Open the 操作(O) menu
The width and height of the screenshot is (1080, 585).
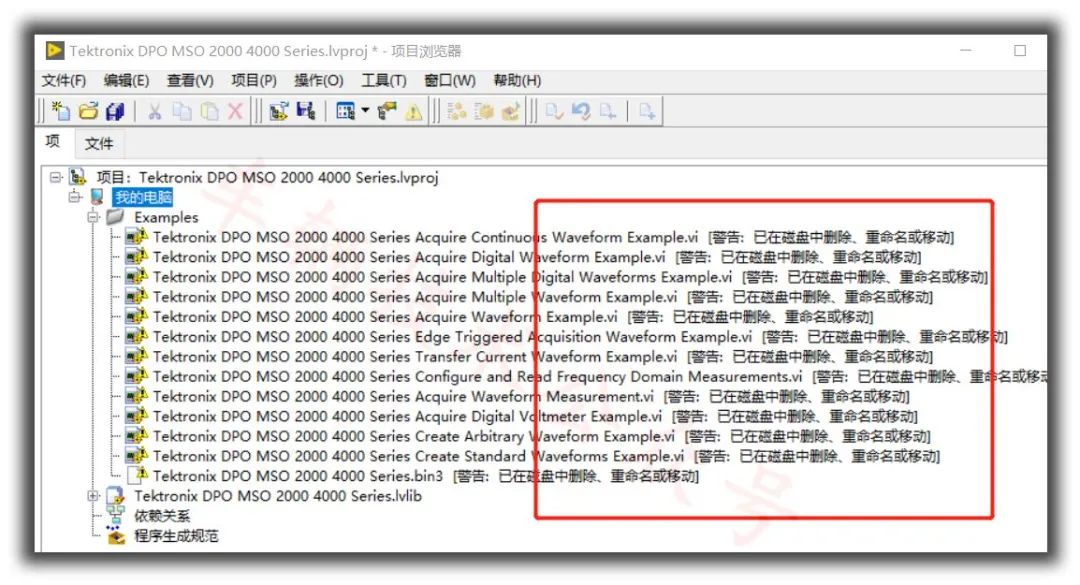[319, 81]
